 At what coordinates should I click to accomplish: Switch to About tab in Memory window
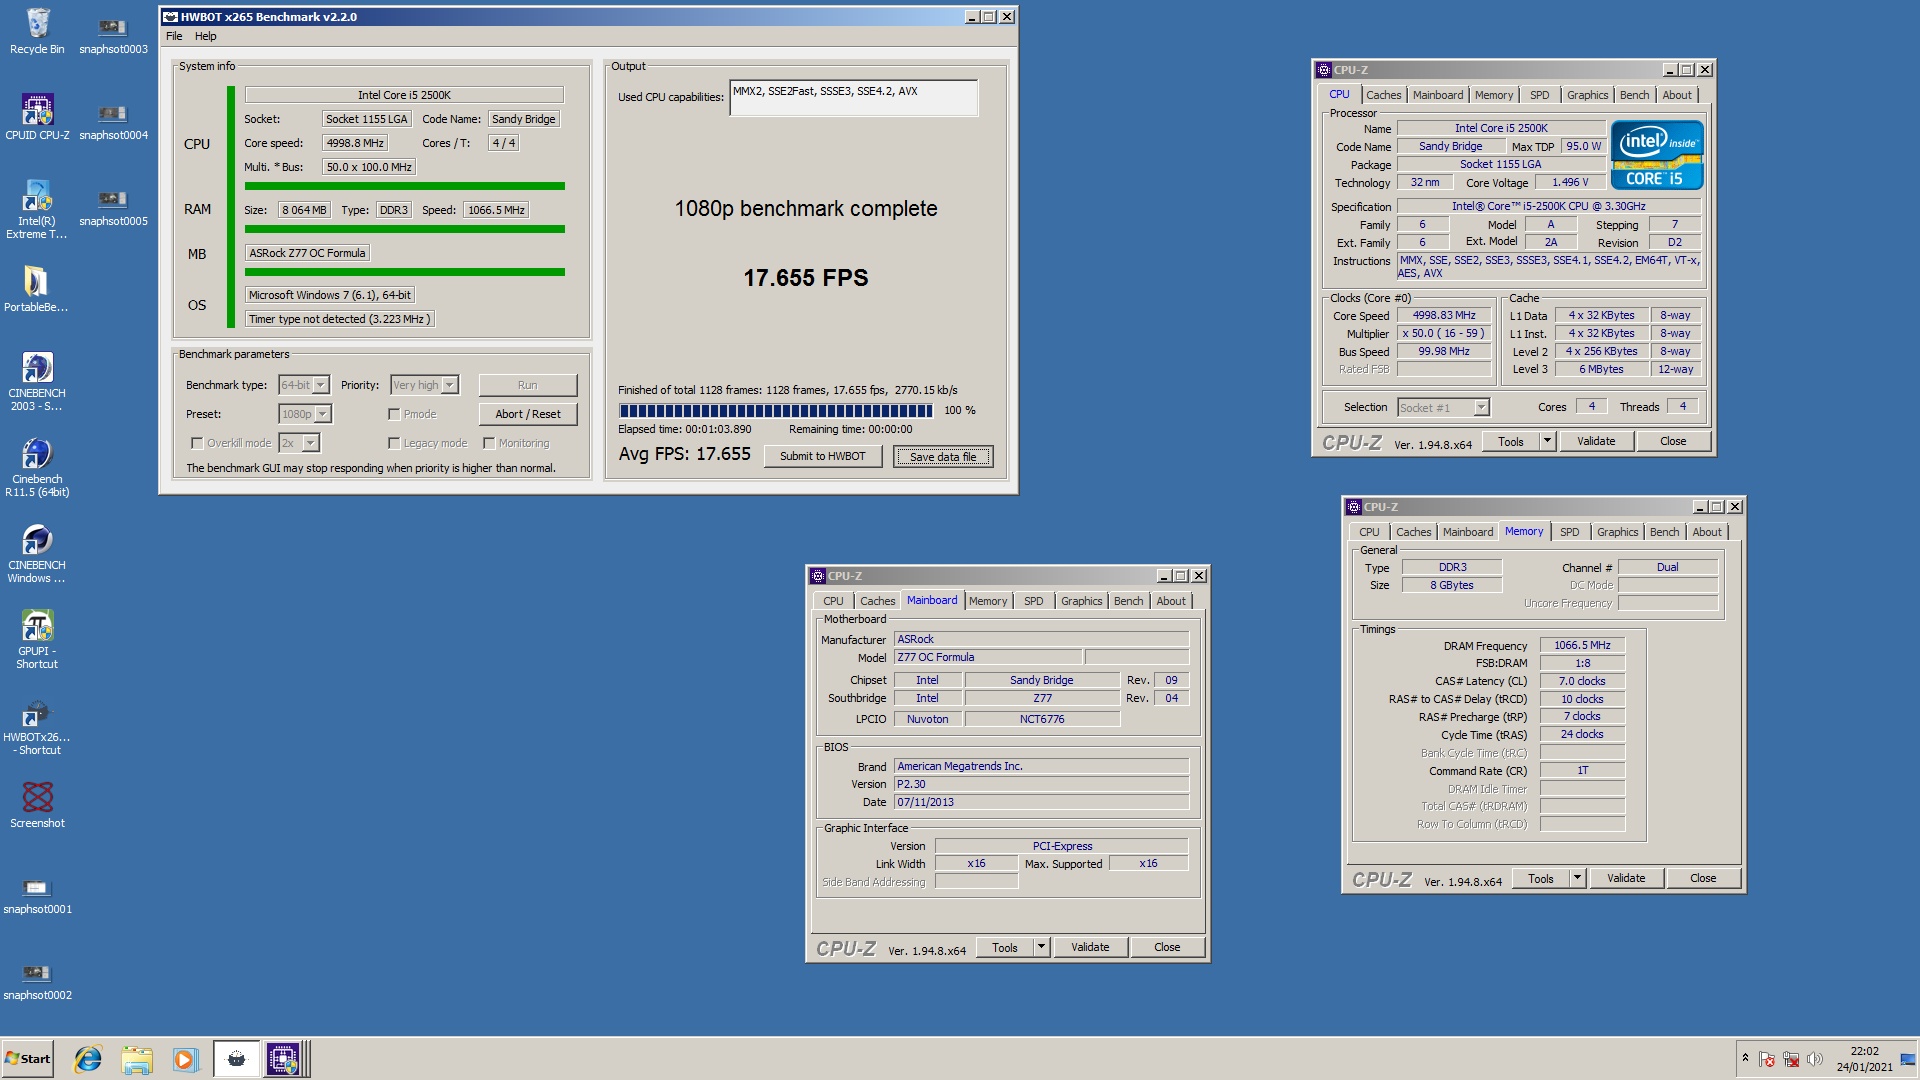point(1707,532)
